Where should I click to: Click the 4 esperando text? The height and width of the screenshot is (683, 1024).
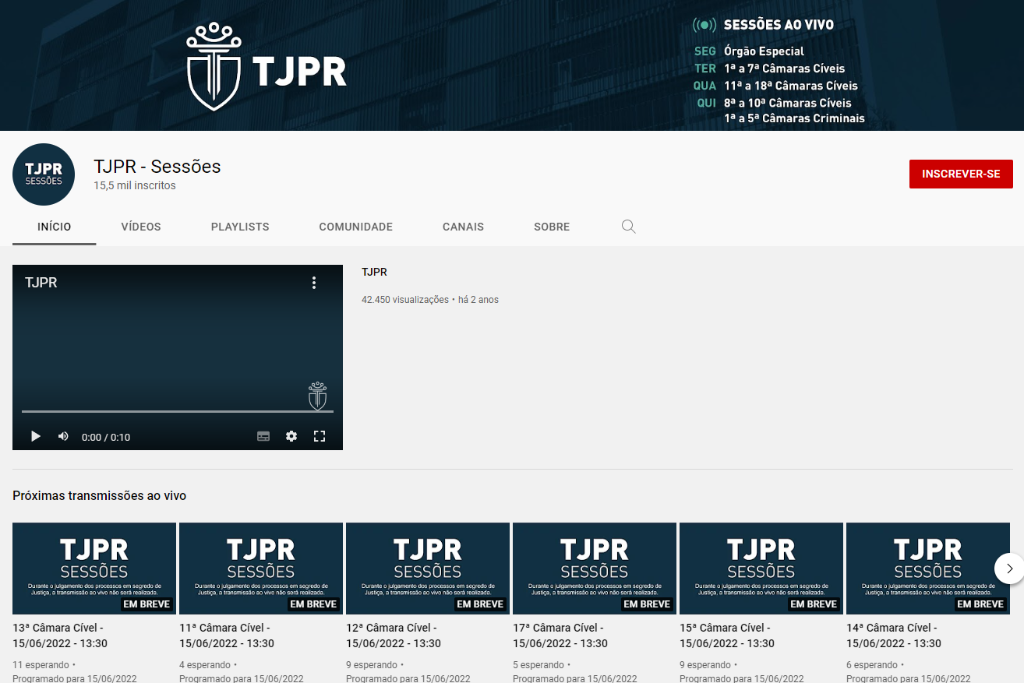click(x=205, y=665)
